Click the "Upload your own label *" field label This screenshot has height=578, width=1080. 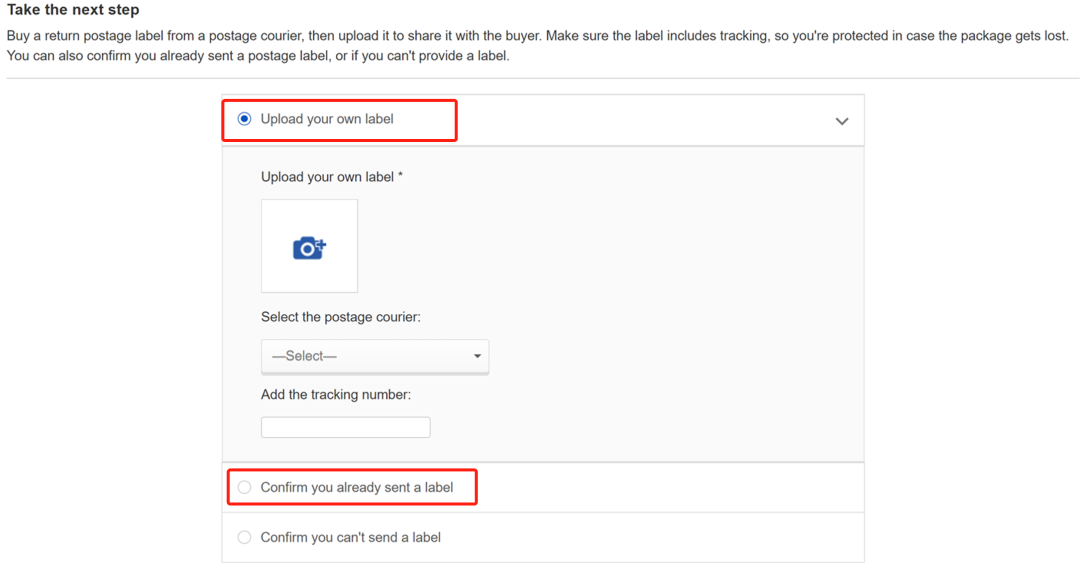point(328,177)
